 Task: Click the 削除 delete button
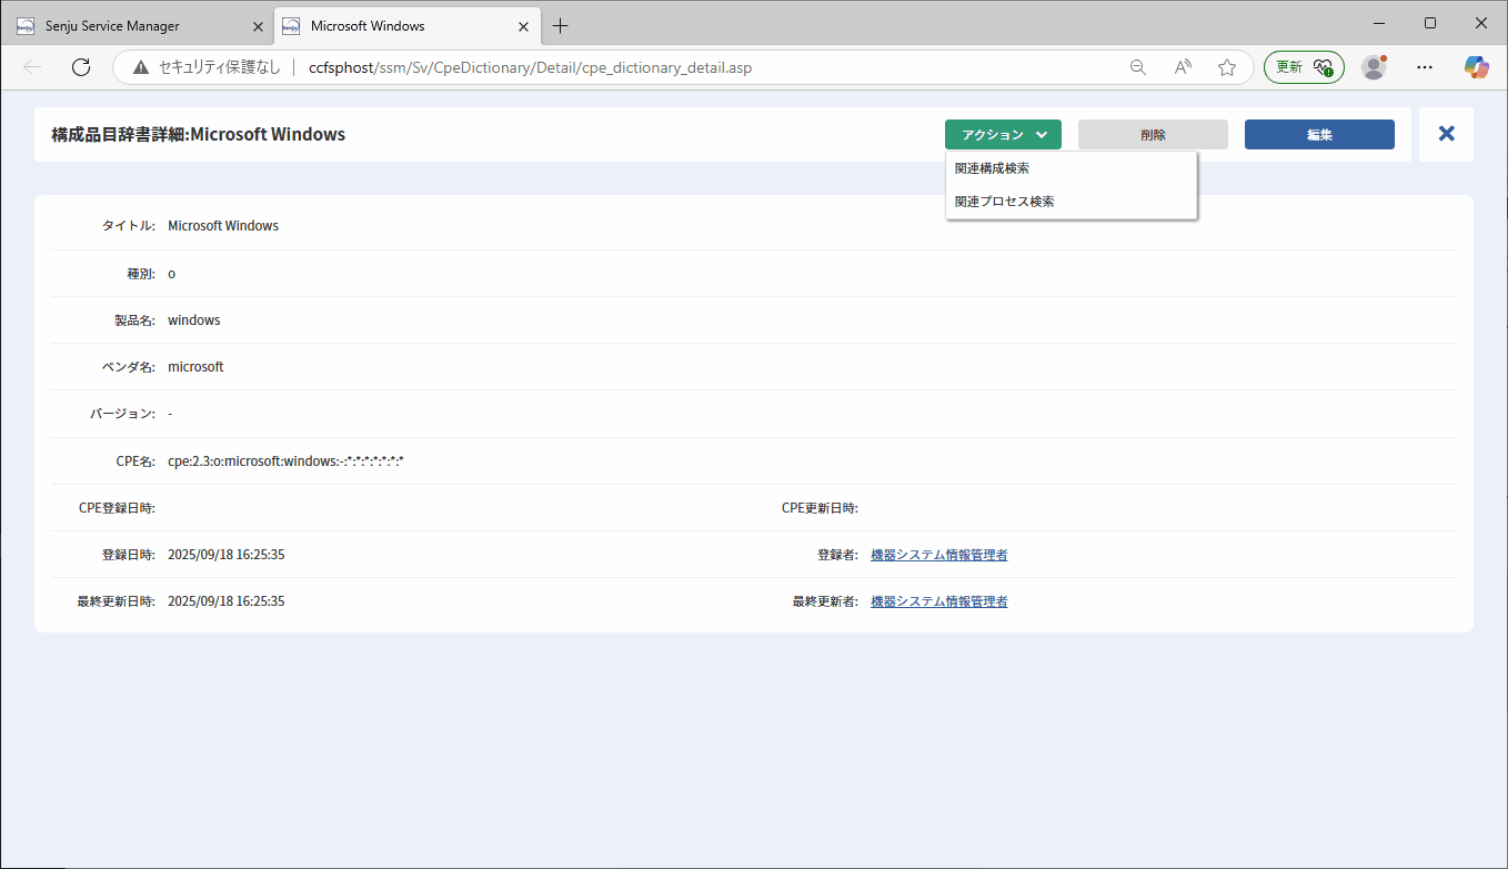tap(1153, 135)
